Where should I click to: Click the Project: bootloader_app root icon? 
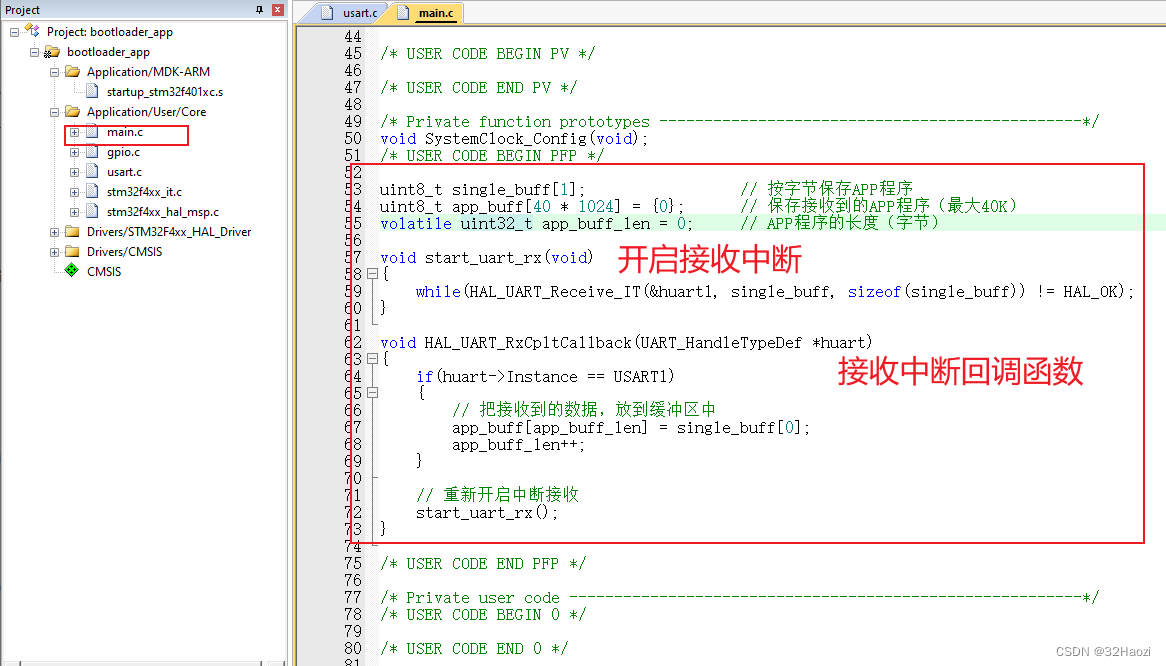point(33,32)
